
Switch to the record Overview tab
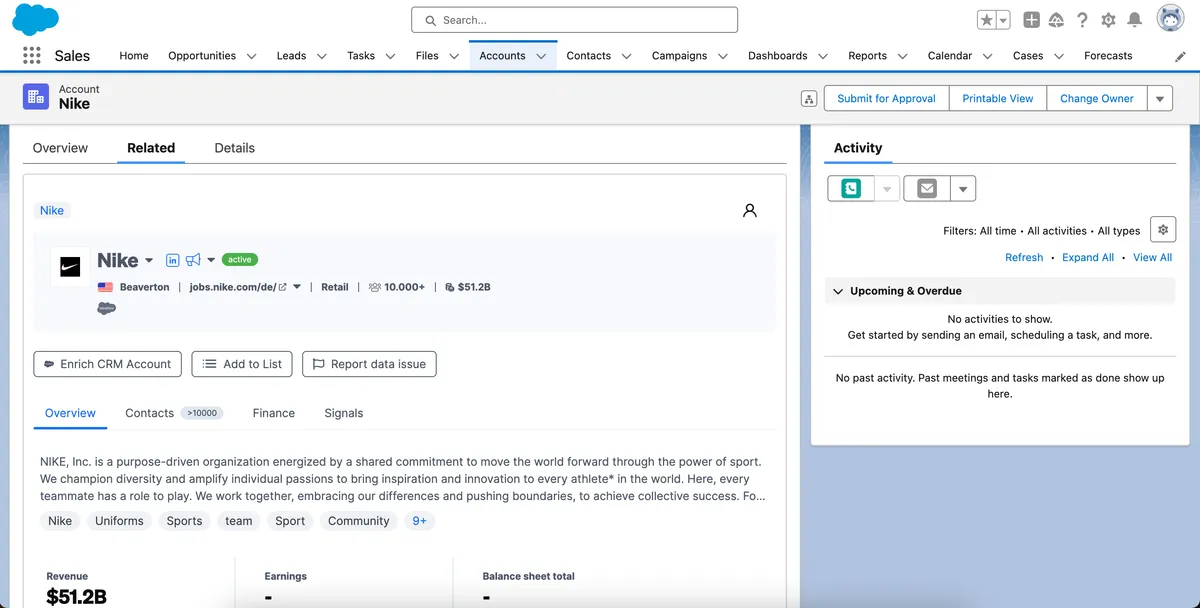(x=60, y=148)
